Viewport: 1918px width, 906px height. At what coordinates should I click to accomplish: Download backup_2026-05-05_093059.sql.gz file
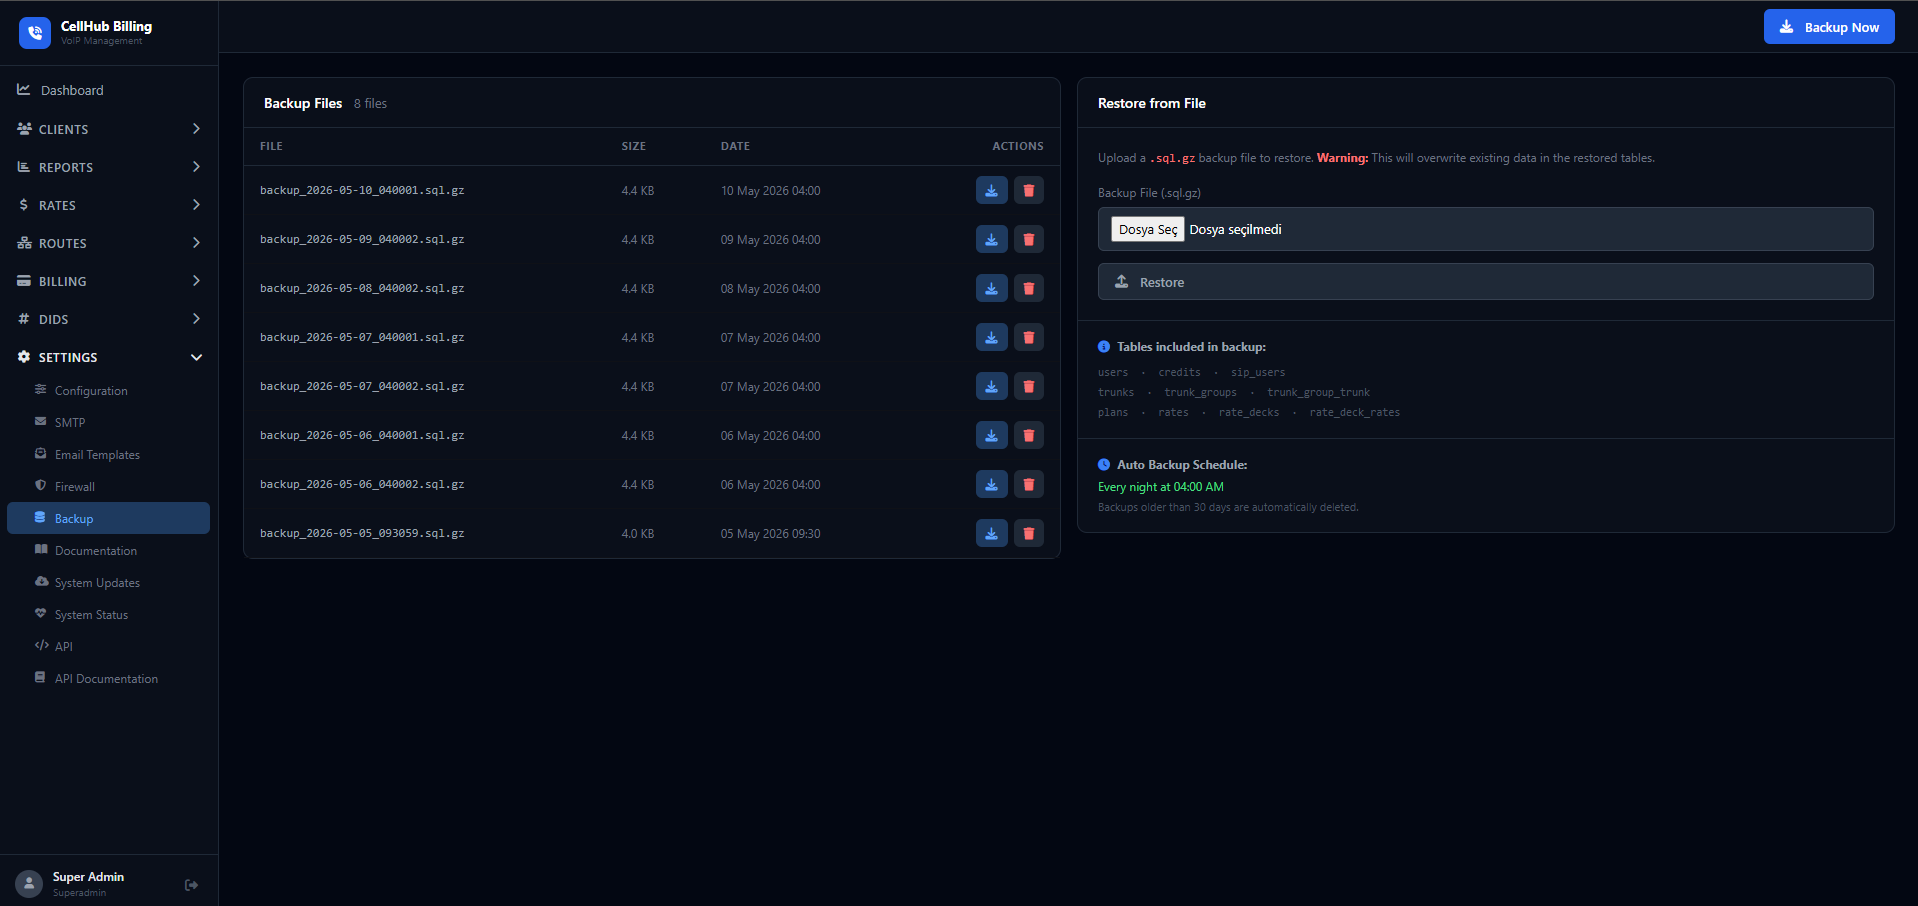991,533
